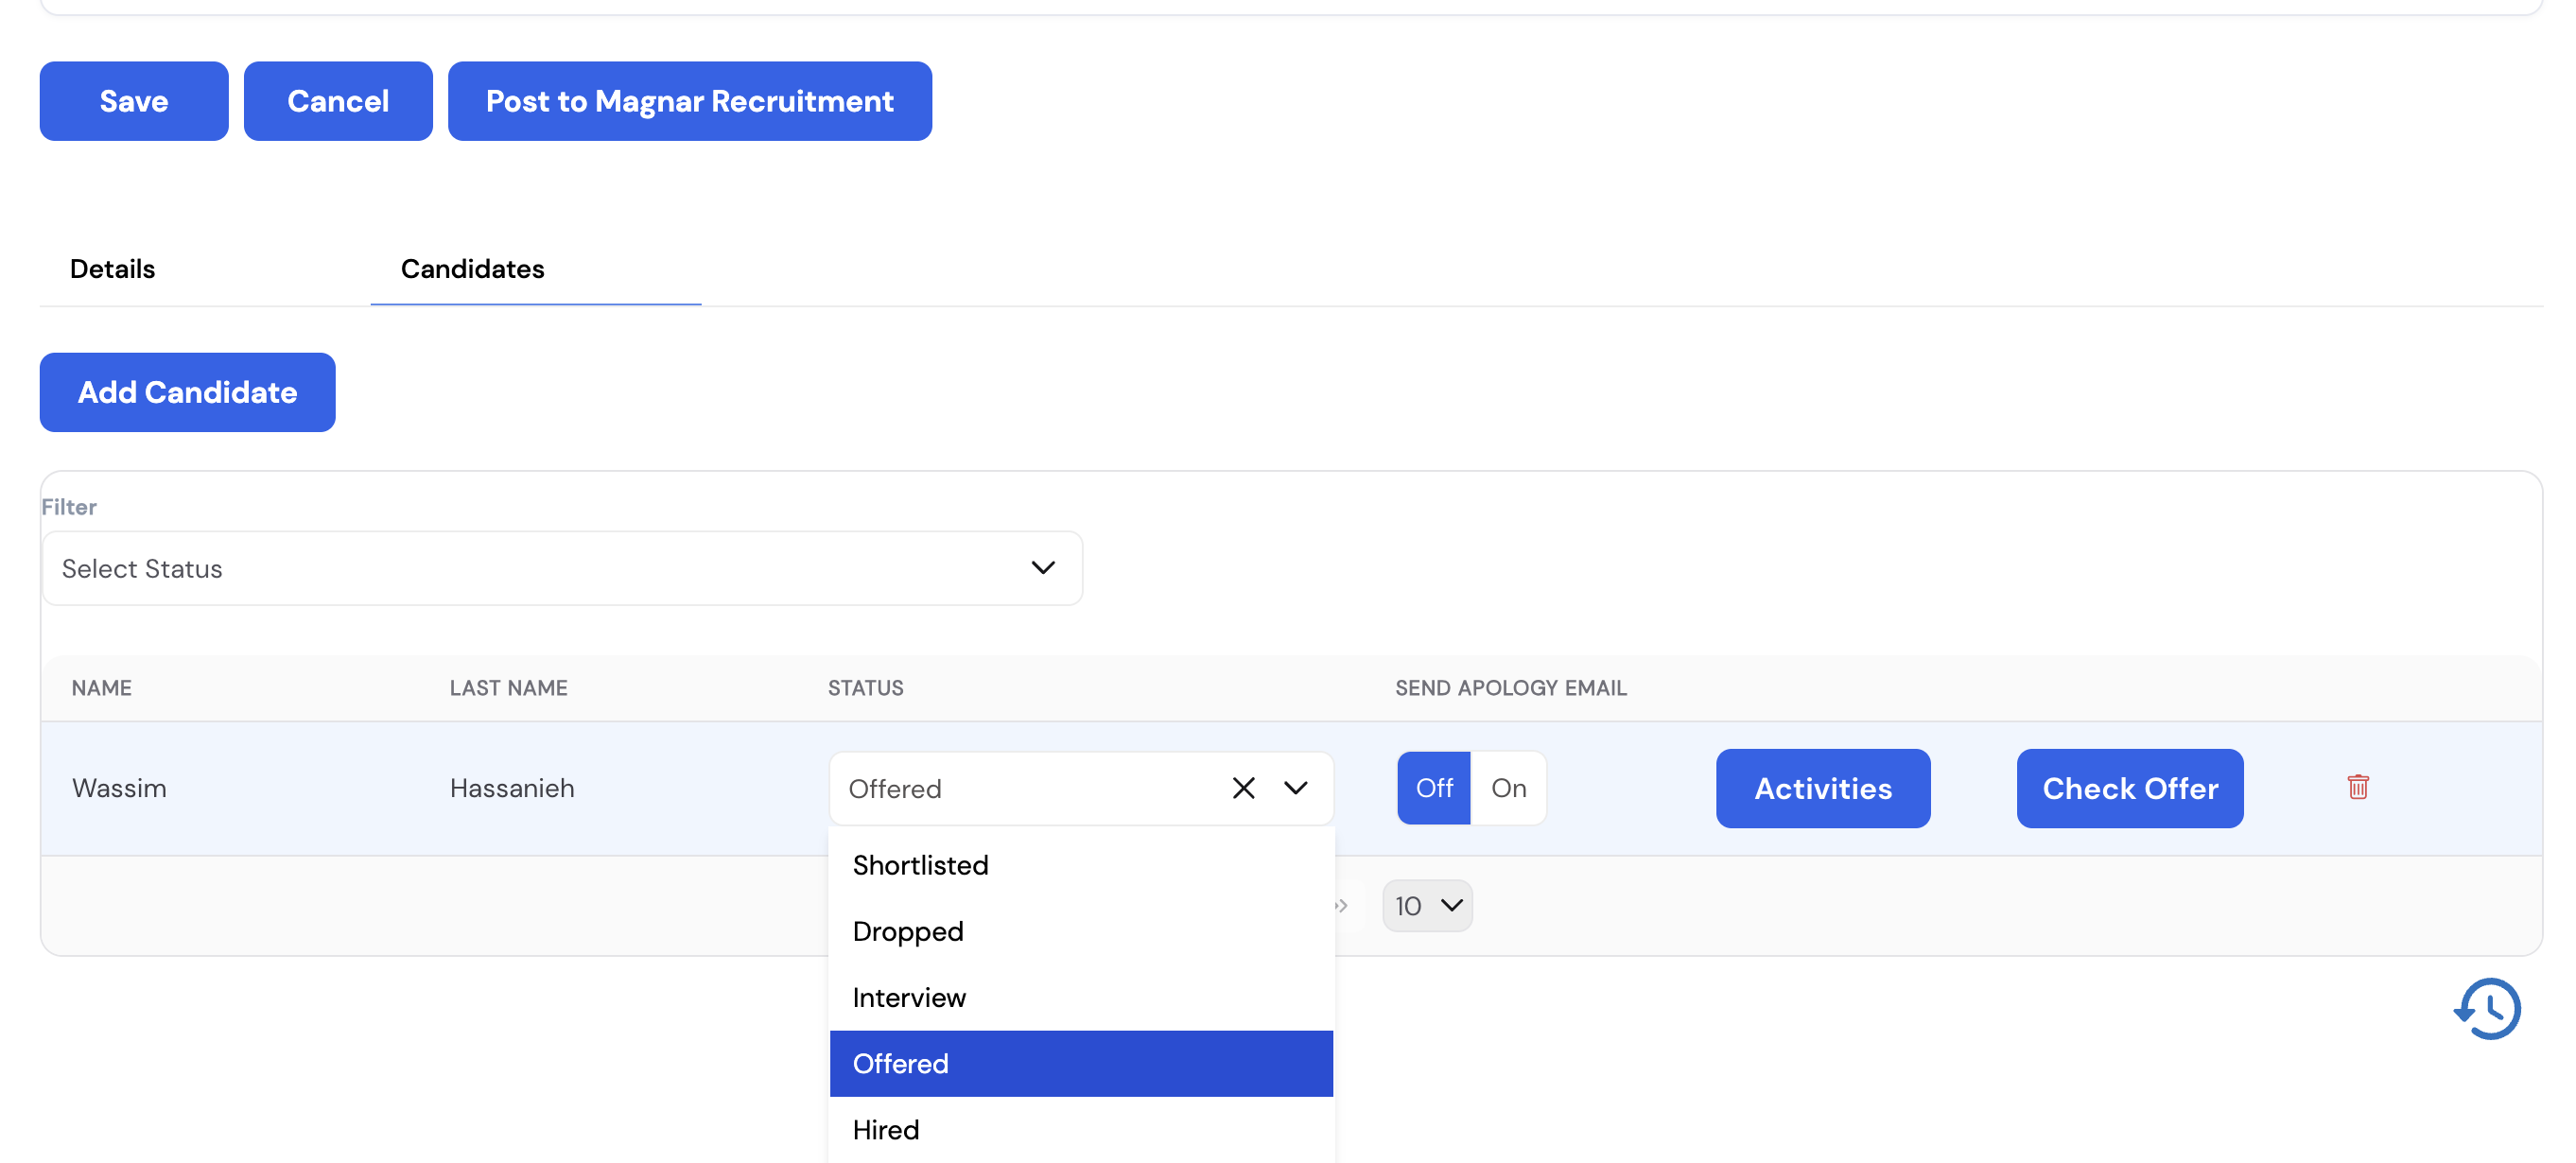Choose Shortlisted from status list
Viewport: 2576px width, 1163px height.
[x=1081, y=865]
